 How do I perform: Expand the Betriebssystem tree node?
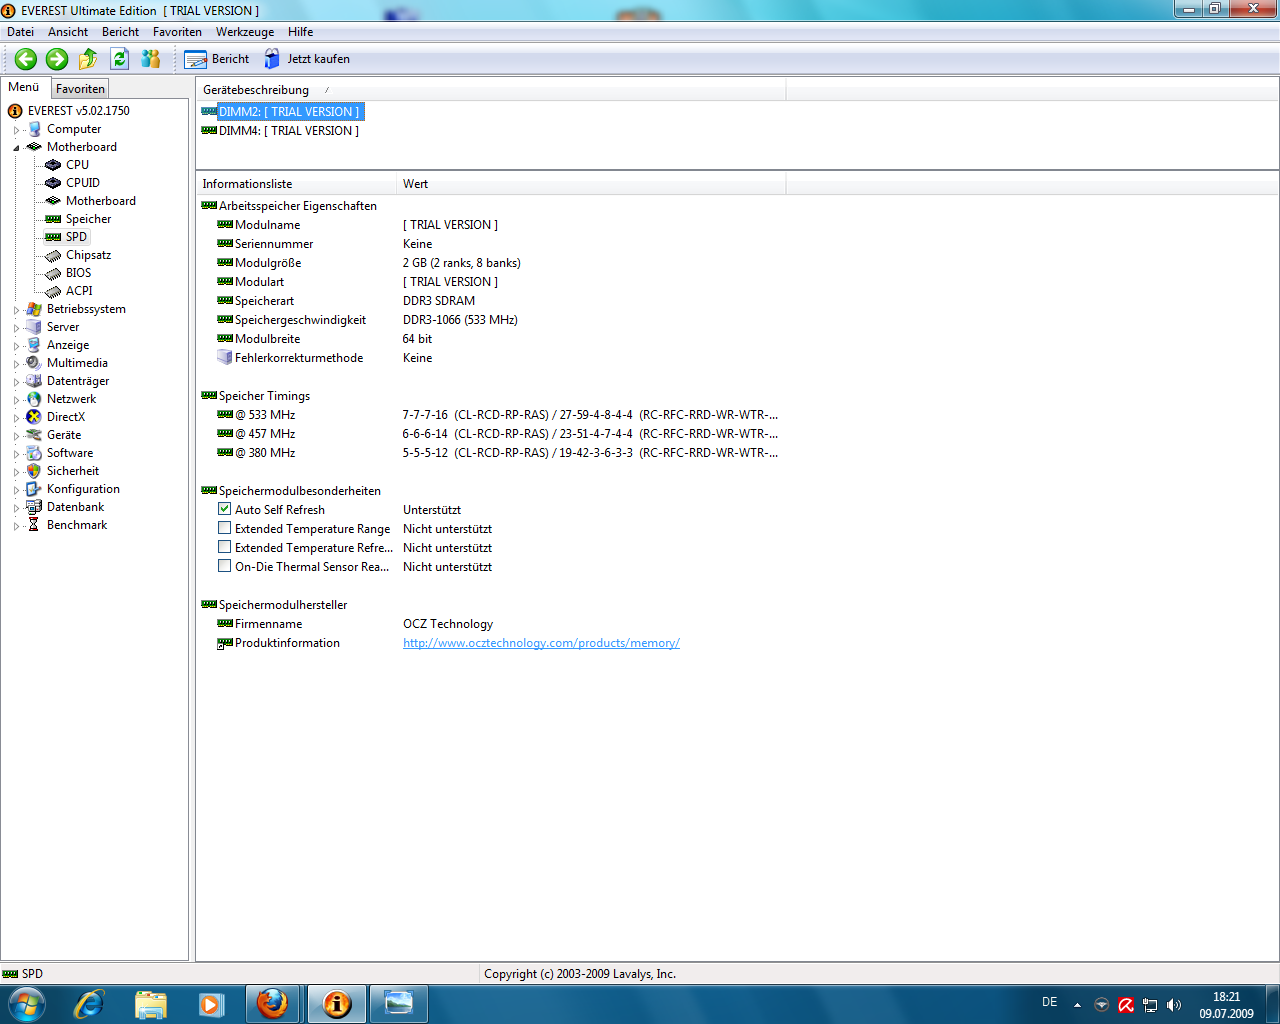[16, 310]
